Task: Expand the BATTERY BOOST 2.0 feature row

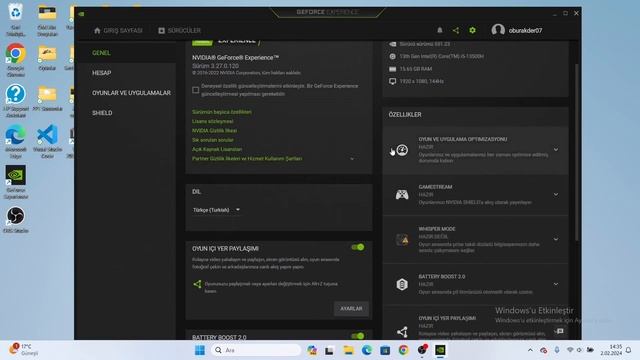Action: click(x=556, y=284)
